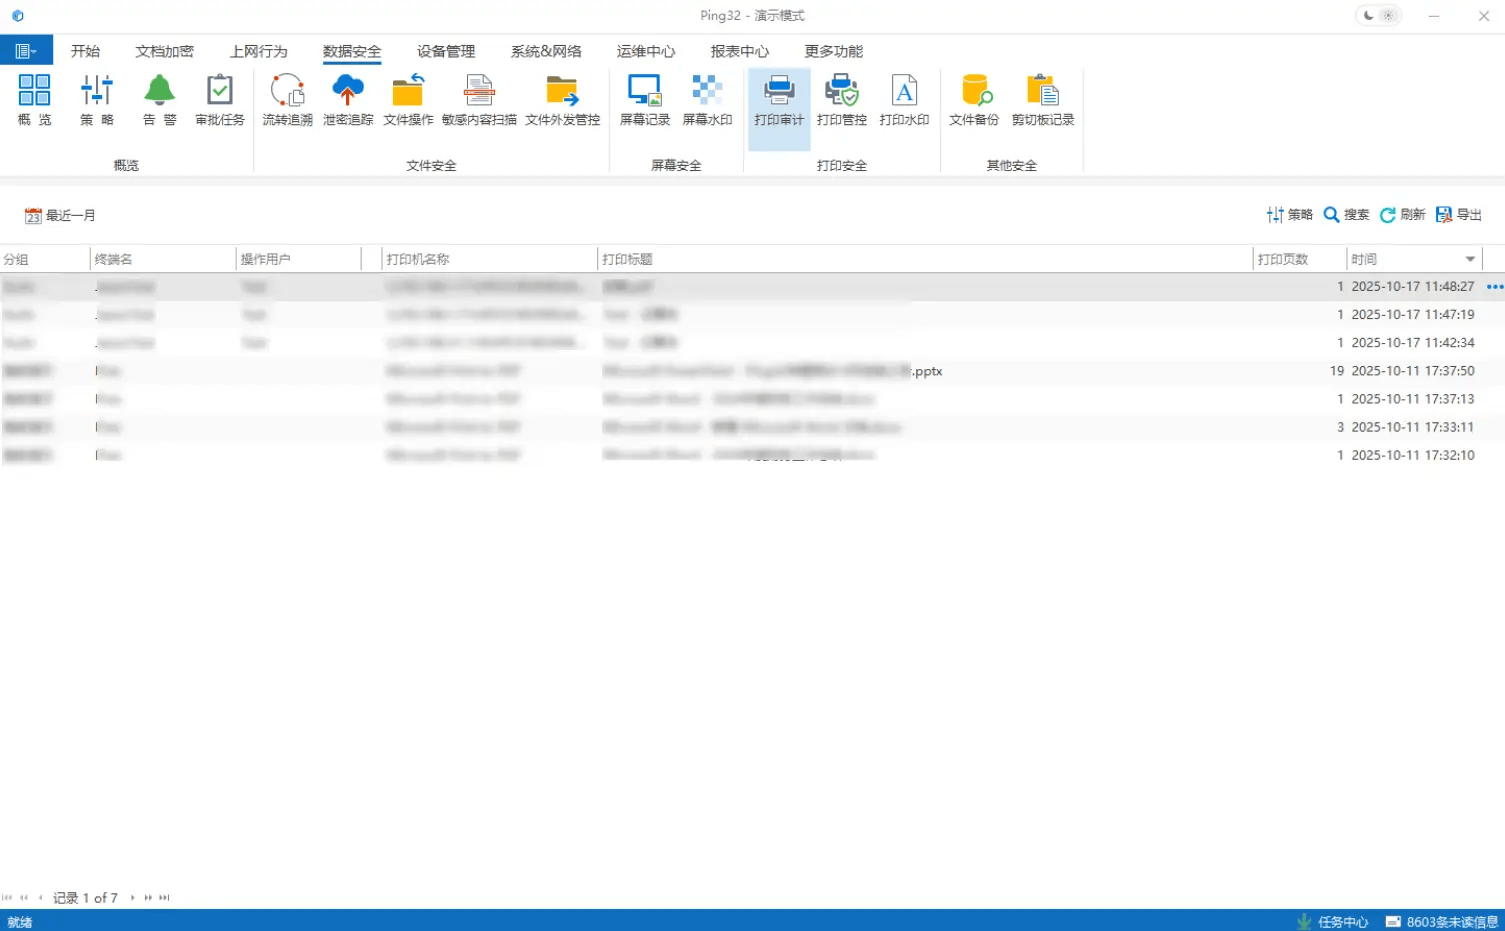Viewport: 1505px width, 931px height.
Task: Click the 导出 export button
Action: click(x=1459, y=215)
